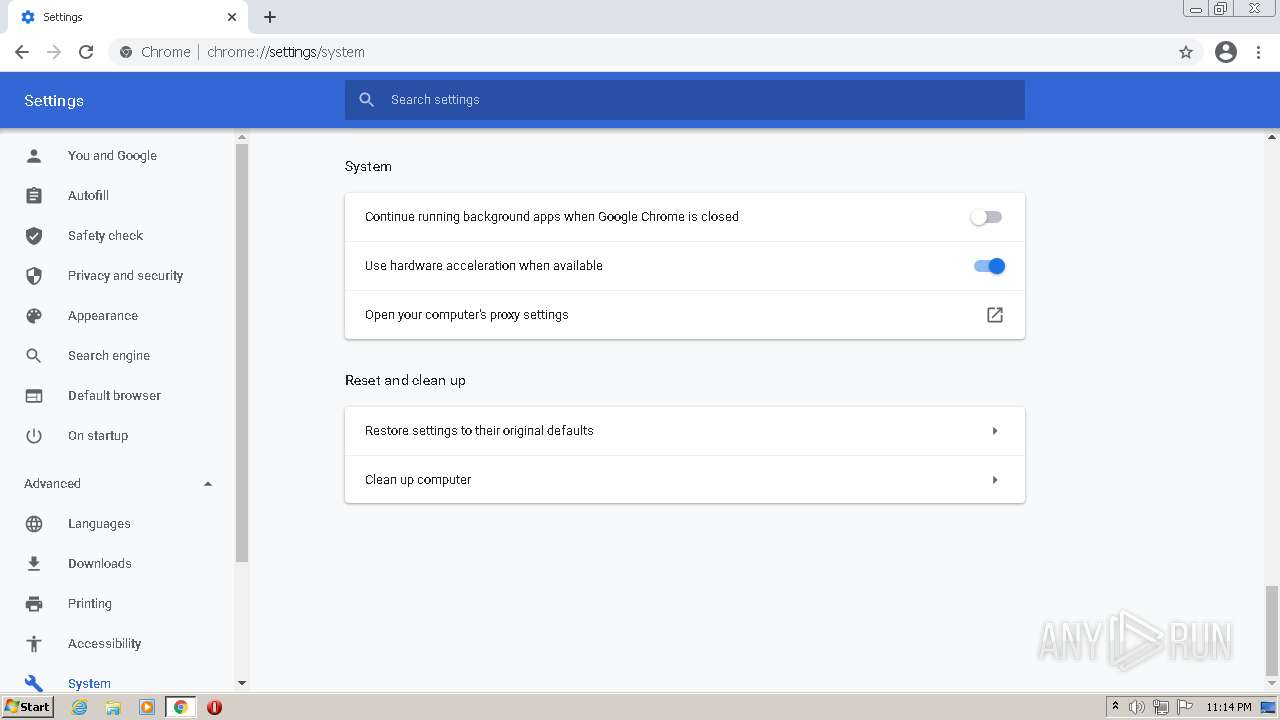Click the Chrome taskbar button
Viewport: 1280px width, 720px height.
coord(180,707)
